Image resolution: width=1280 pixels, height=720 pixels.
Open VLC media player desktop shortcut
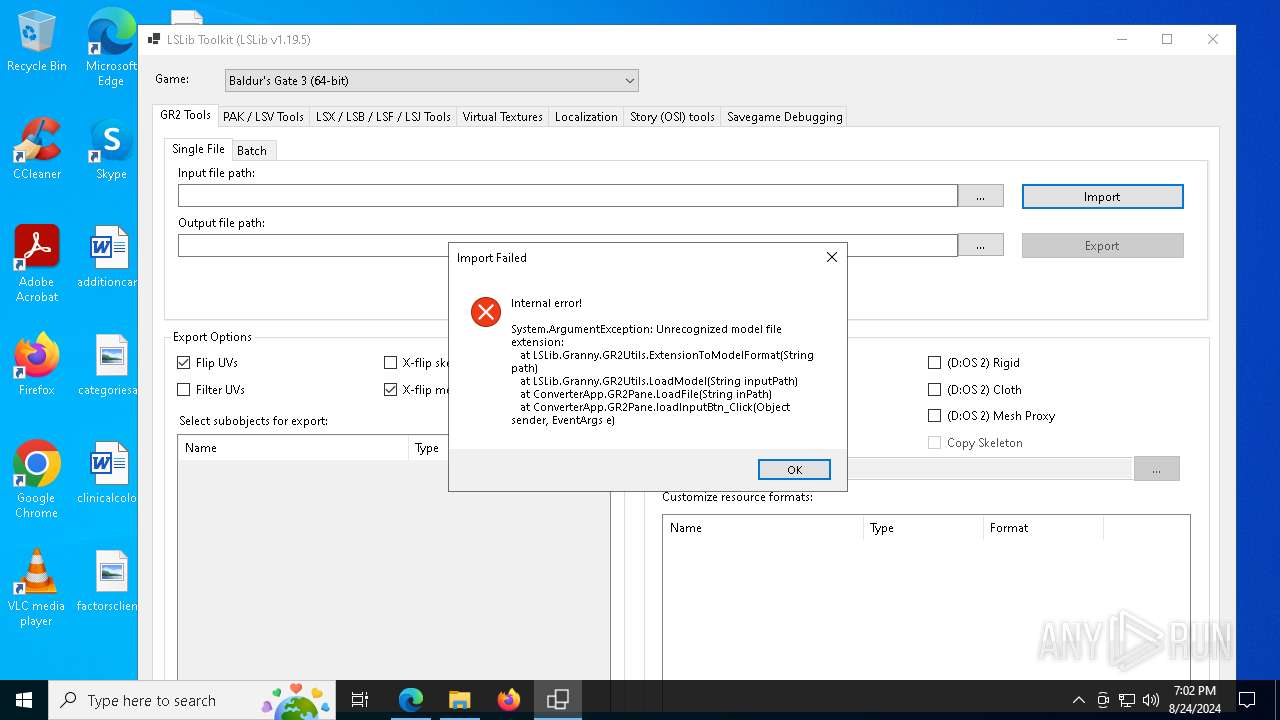point(37,588)
